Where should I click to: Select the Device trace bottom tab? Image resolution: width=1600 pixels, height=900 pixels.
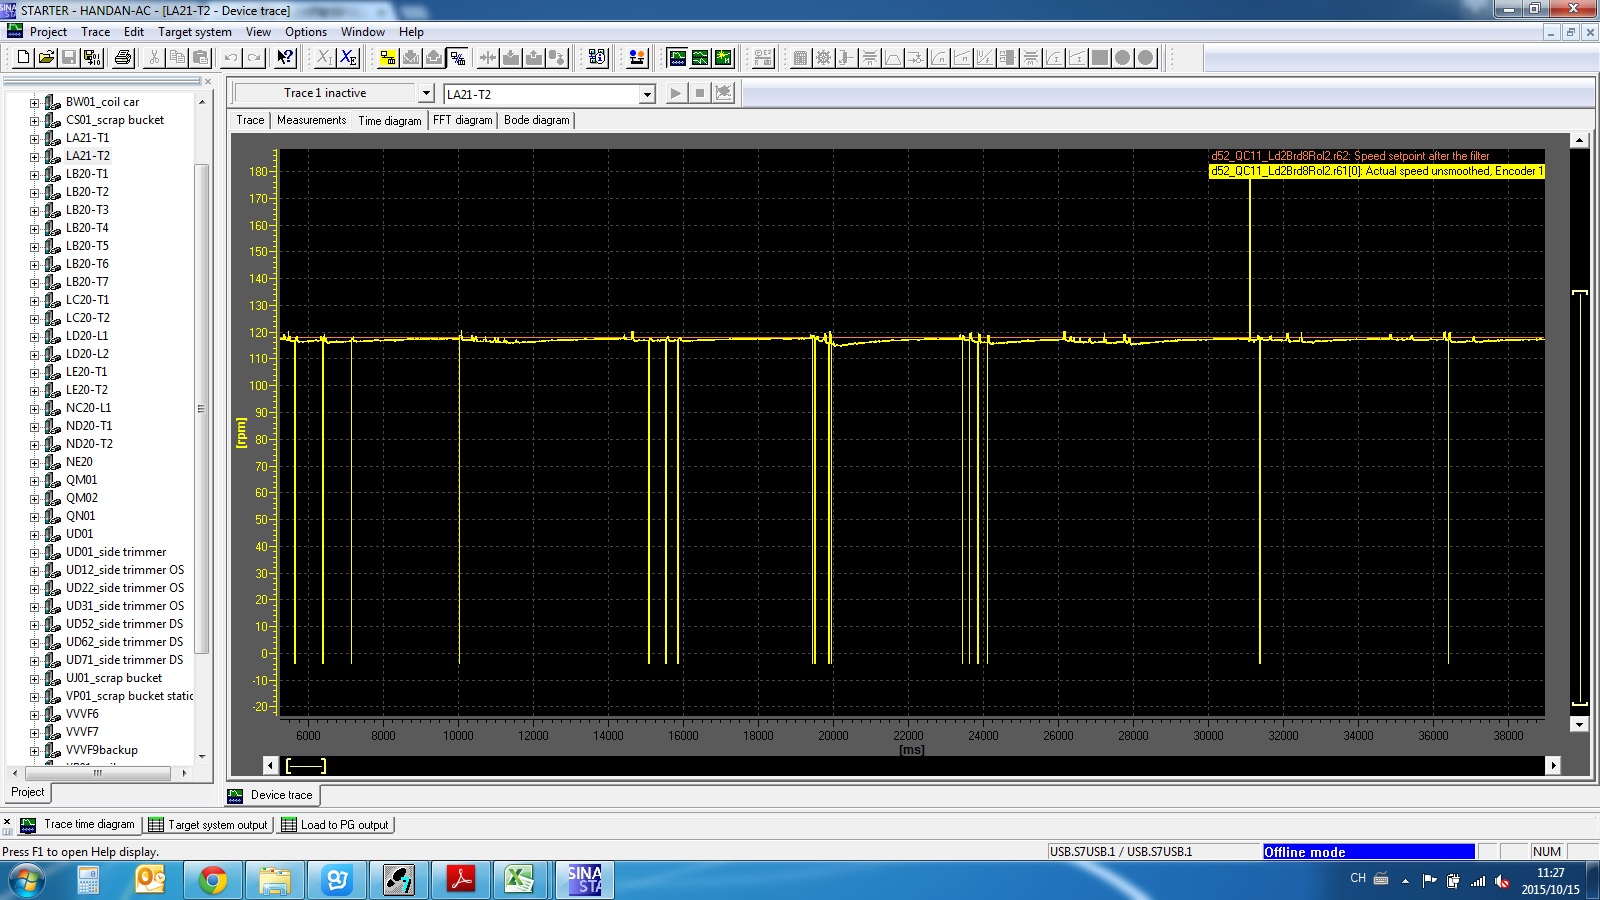(272, 795)
